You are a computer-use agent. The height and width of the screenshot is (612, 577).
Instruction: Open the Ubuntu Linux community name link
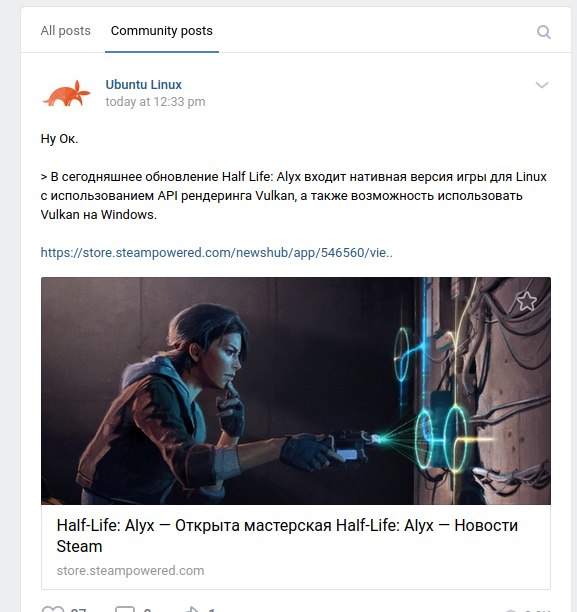click(143, 84)
